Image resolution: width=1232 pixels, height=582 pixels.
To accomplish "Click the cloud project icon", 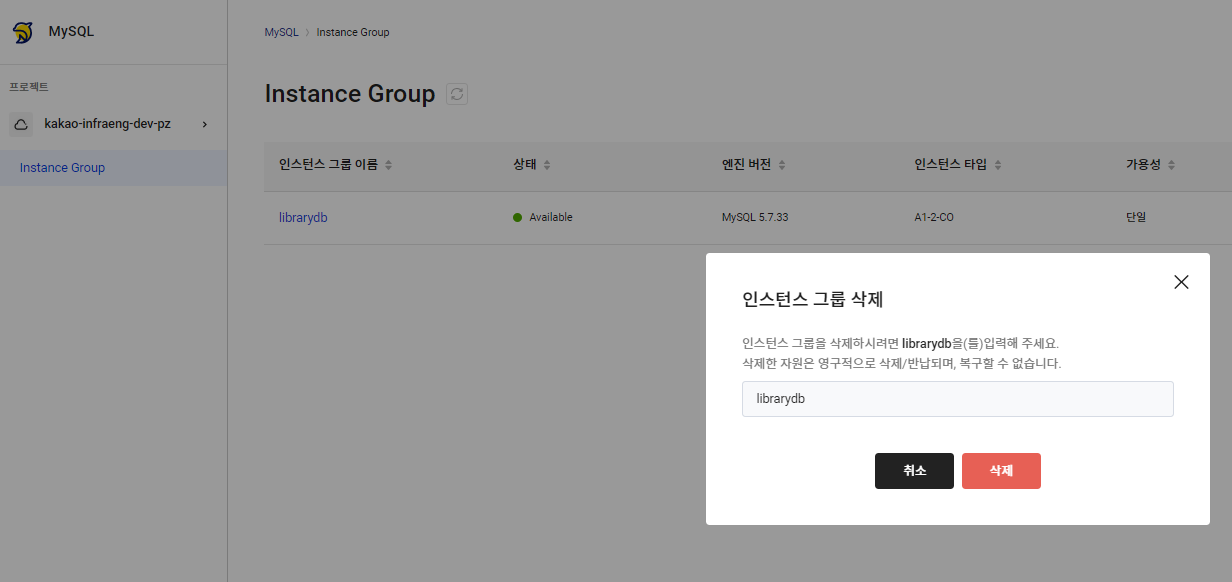I will 21,124.
